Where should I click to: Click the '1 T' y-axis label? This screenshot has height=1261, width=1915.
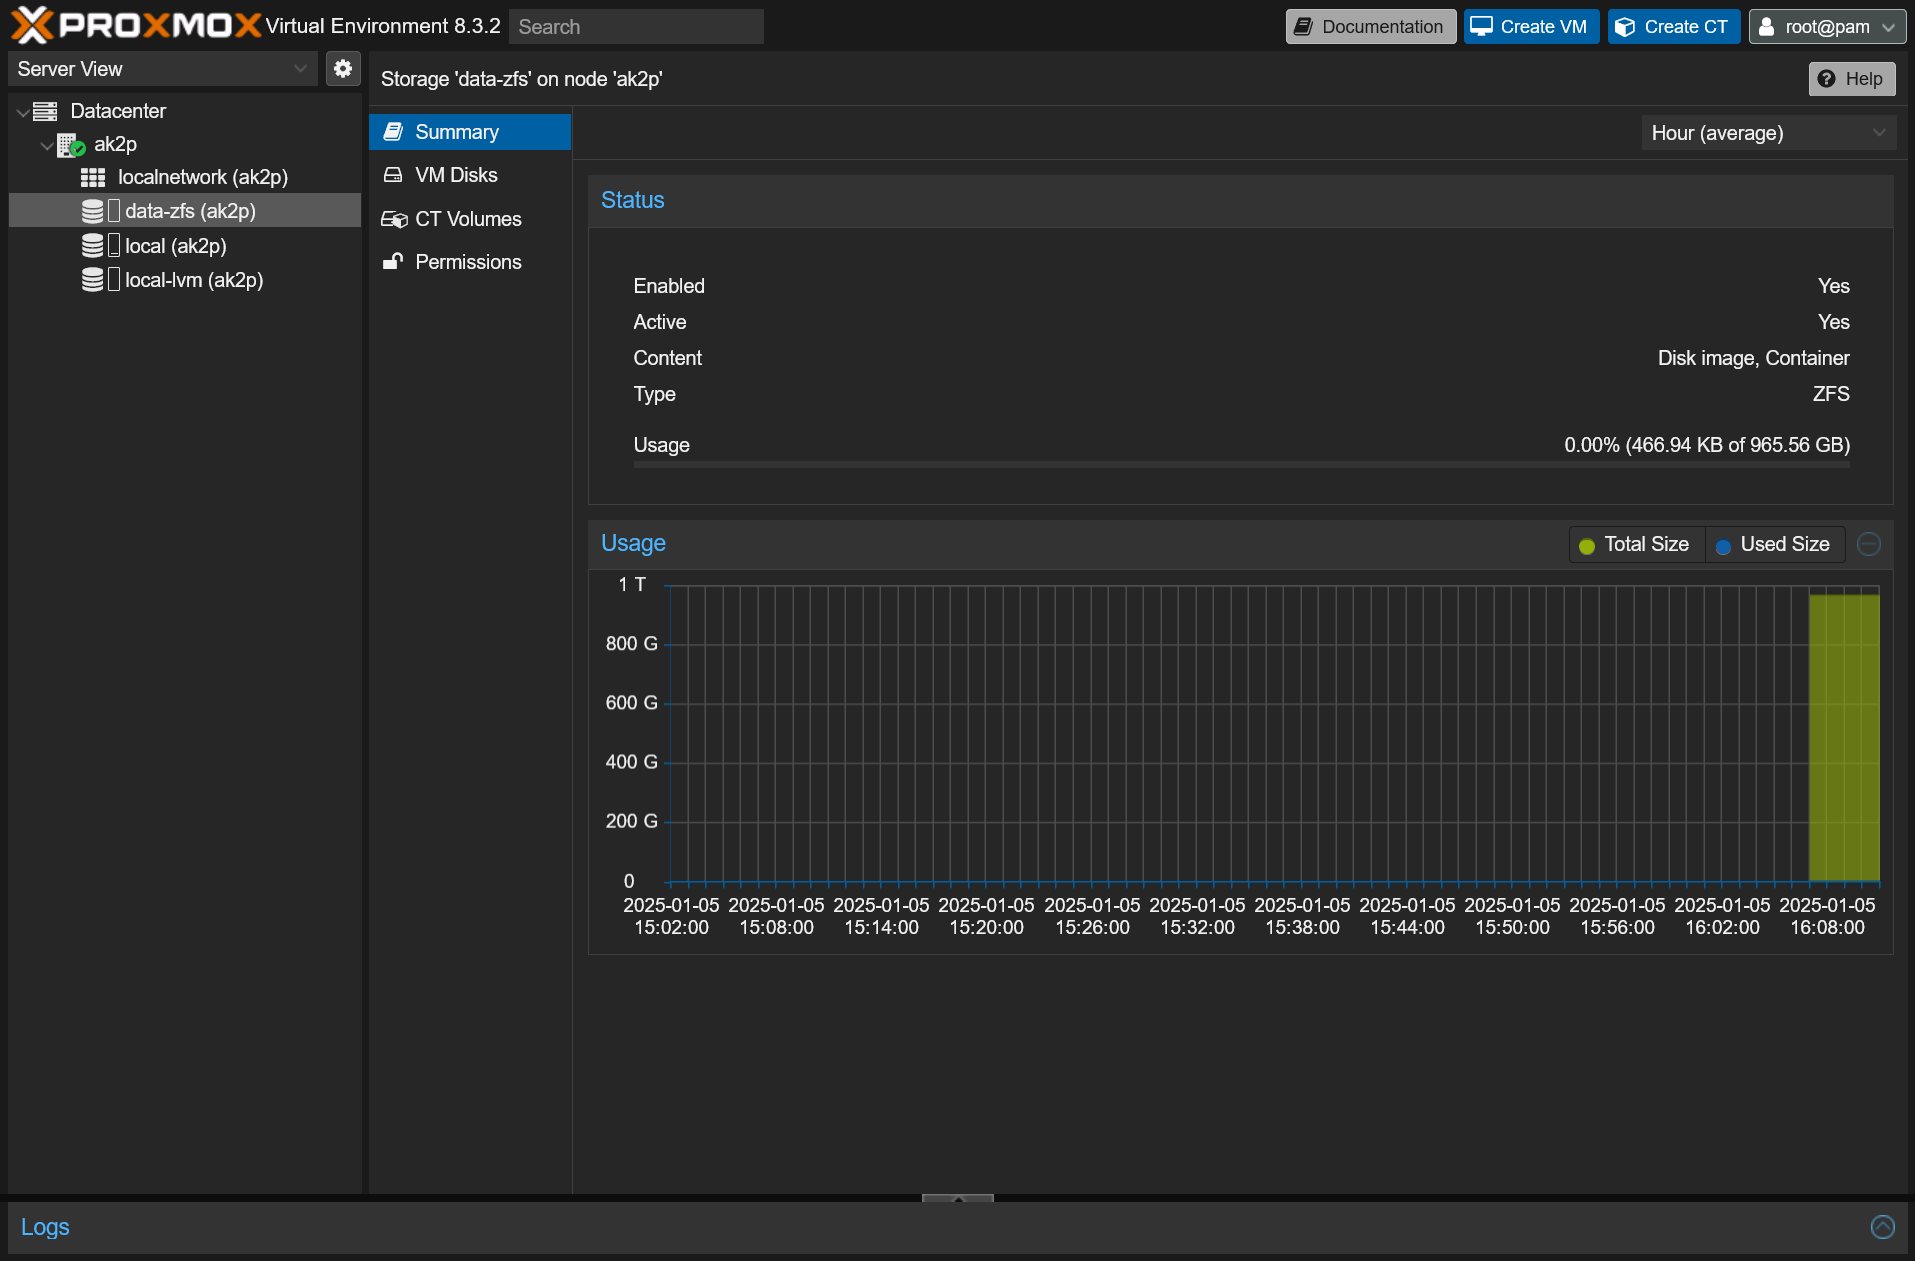click(632, 585)
